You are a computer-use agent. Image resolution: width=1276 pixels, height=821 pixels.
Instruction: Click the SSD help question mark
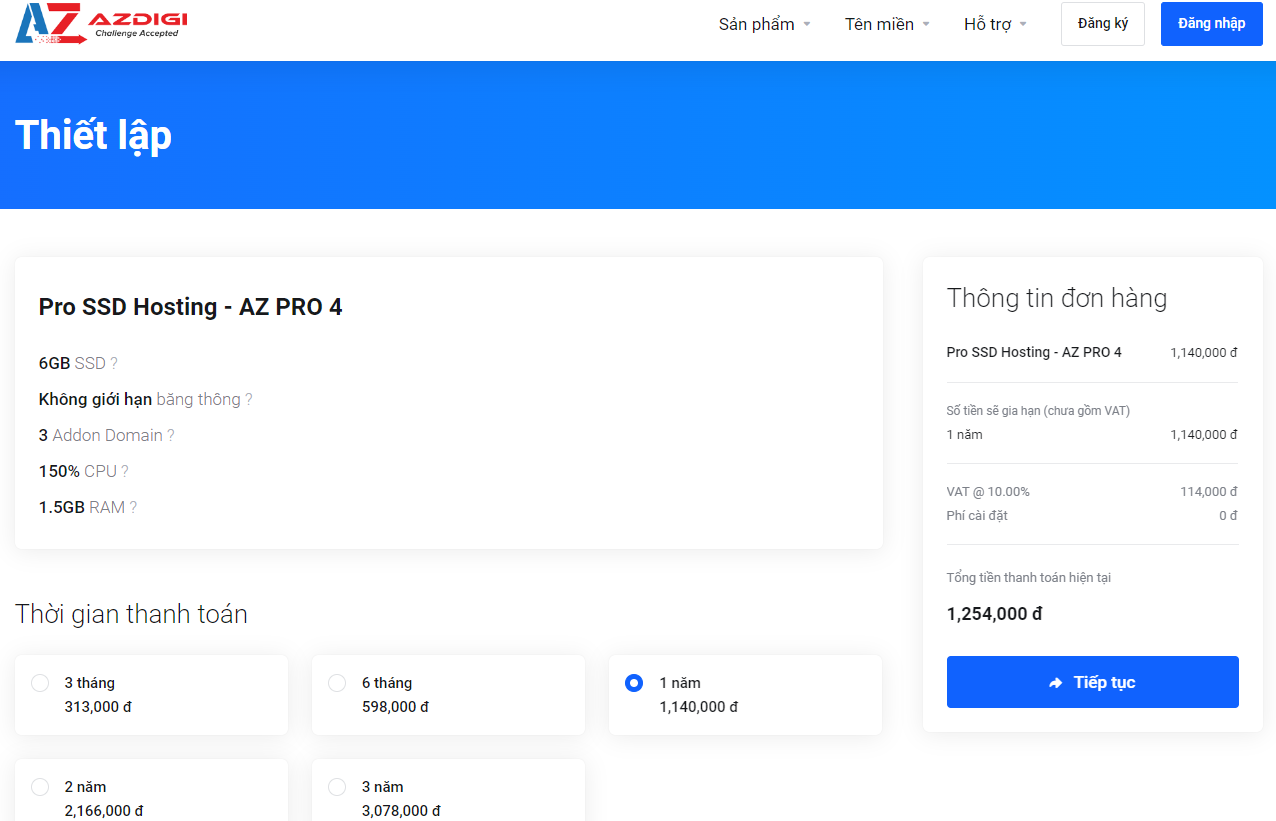pyautogui.click(x=114, y=364)
